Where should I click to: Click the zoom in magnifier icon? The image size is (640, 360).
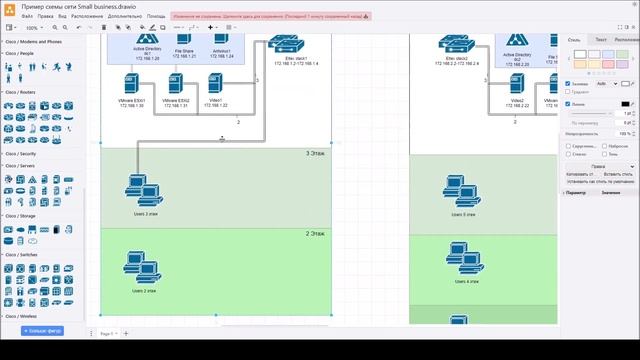pos(55,27)
